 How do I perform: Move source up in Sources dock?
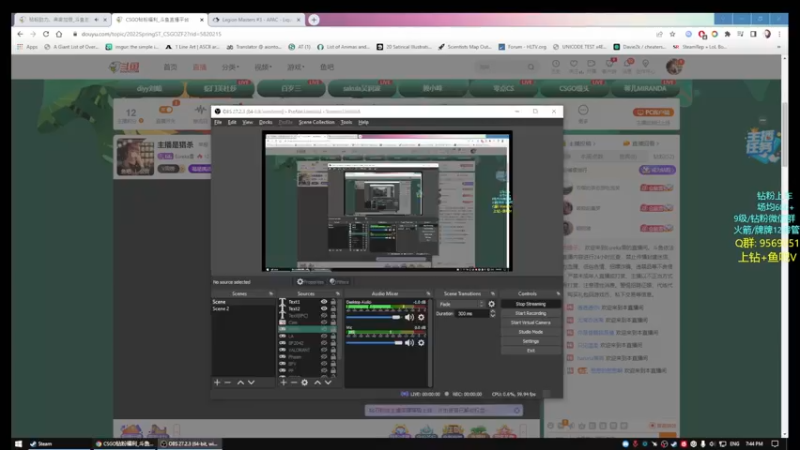317,382
